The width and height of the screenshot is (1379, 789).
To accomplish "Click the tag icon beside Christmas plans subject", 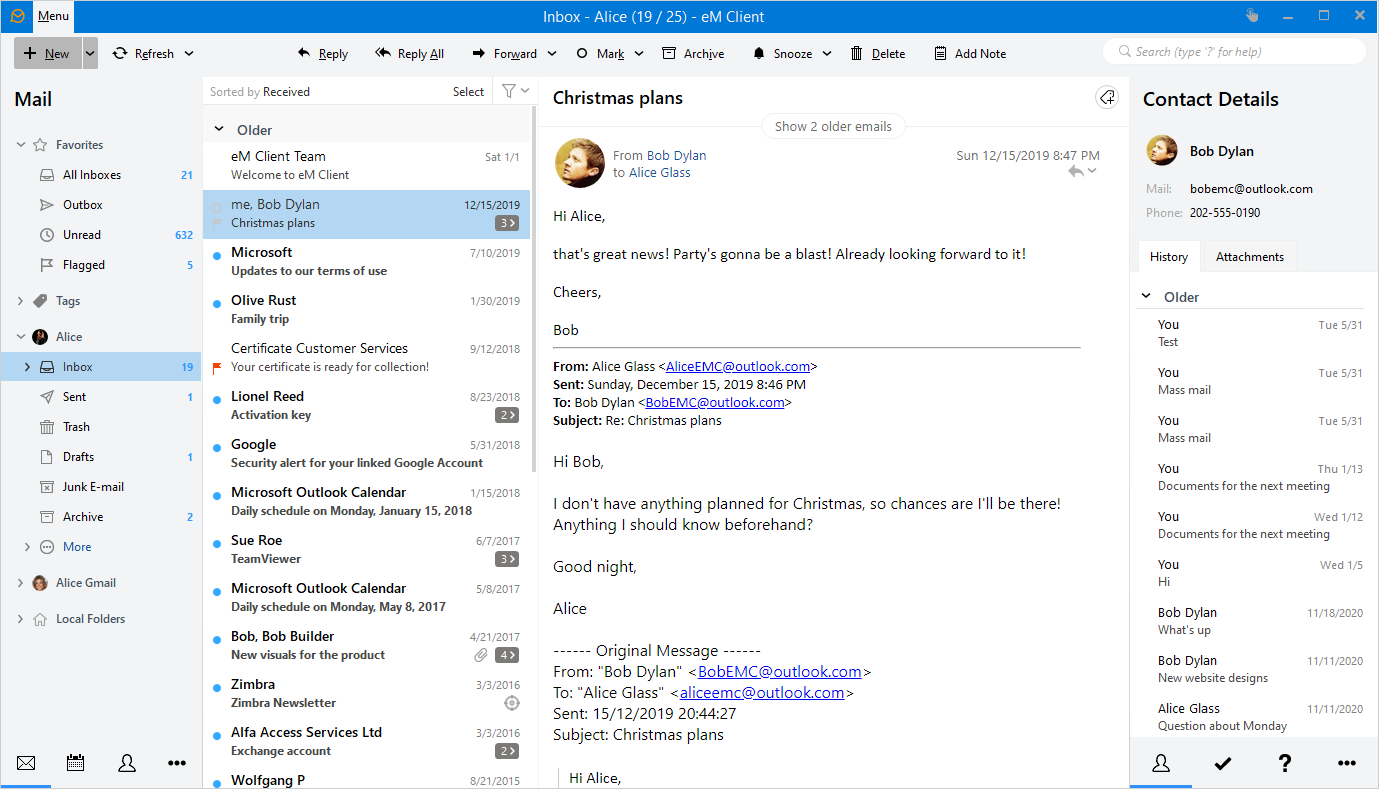I will coord(1106,97).
